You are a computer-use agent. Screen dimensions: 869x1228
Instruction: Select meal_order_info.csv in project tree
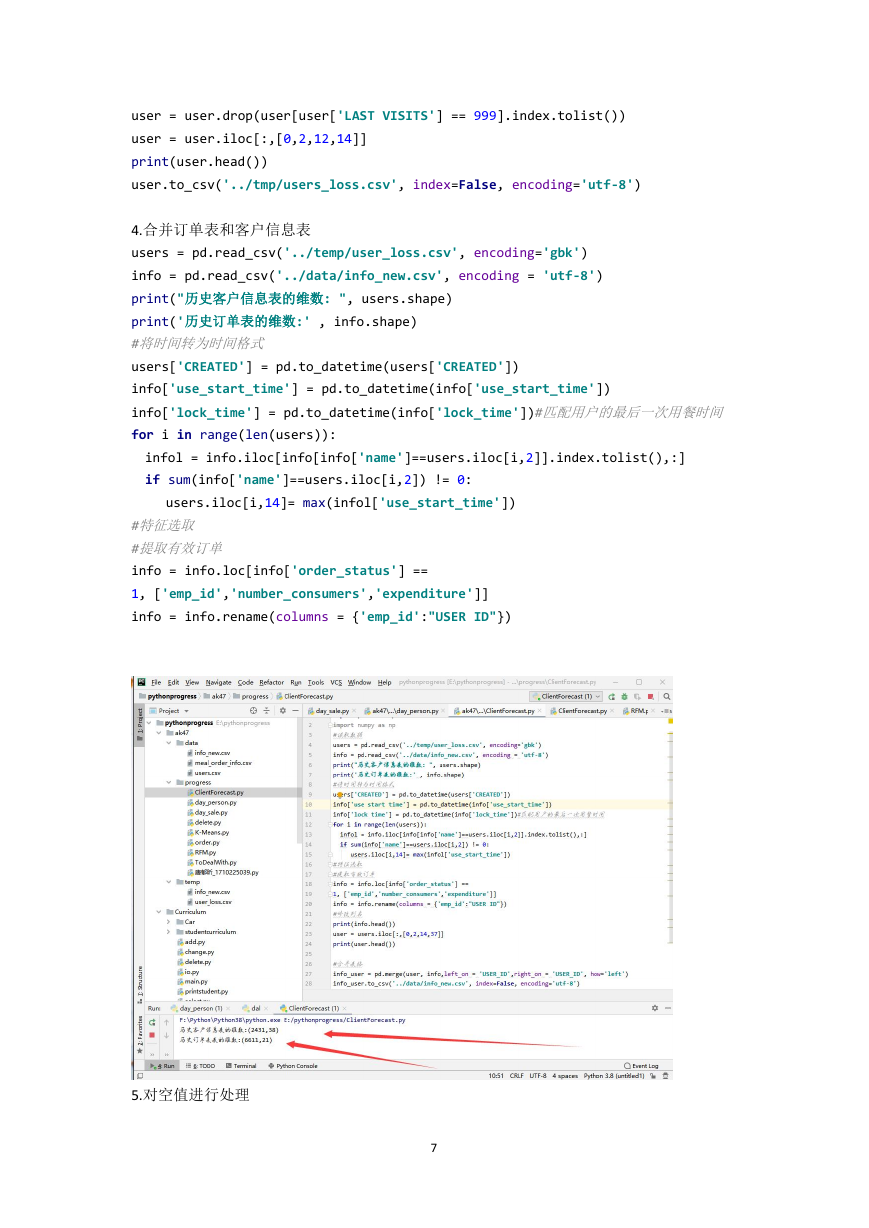[218, 763]
